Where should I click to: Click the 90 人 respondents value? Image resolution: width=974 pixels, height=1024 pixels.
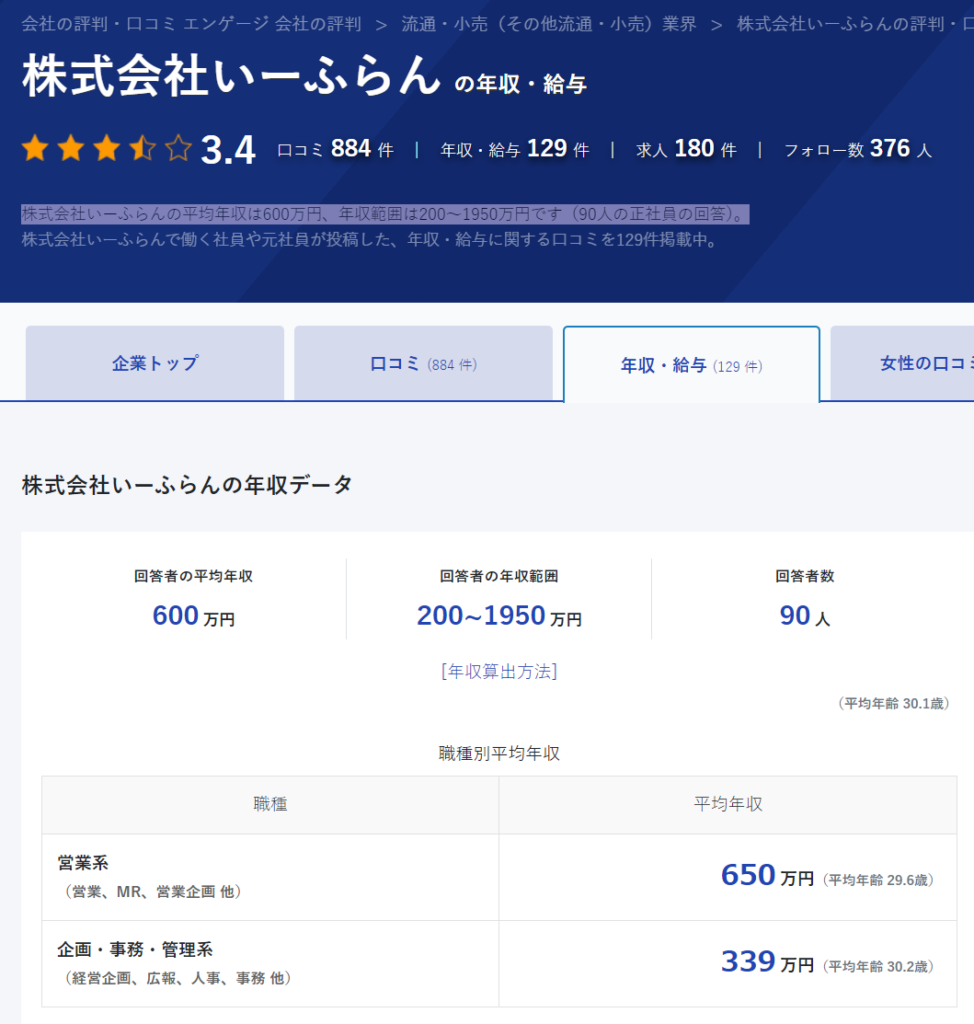(x=805, y=616)
